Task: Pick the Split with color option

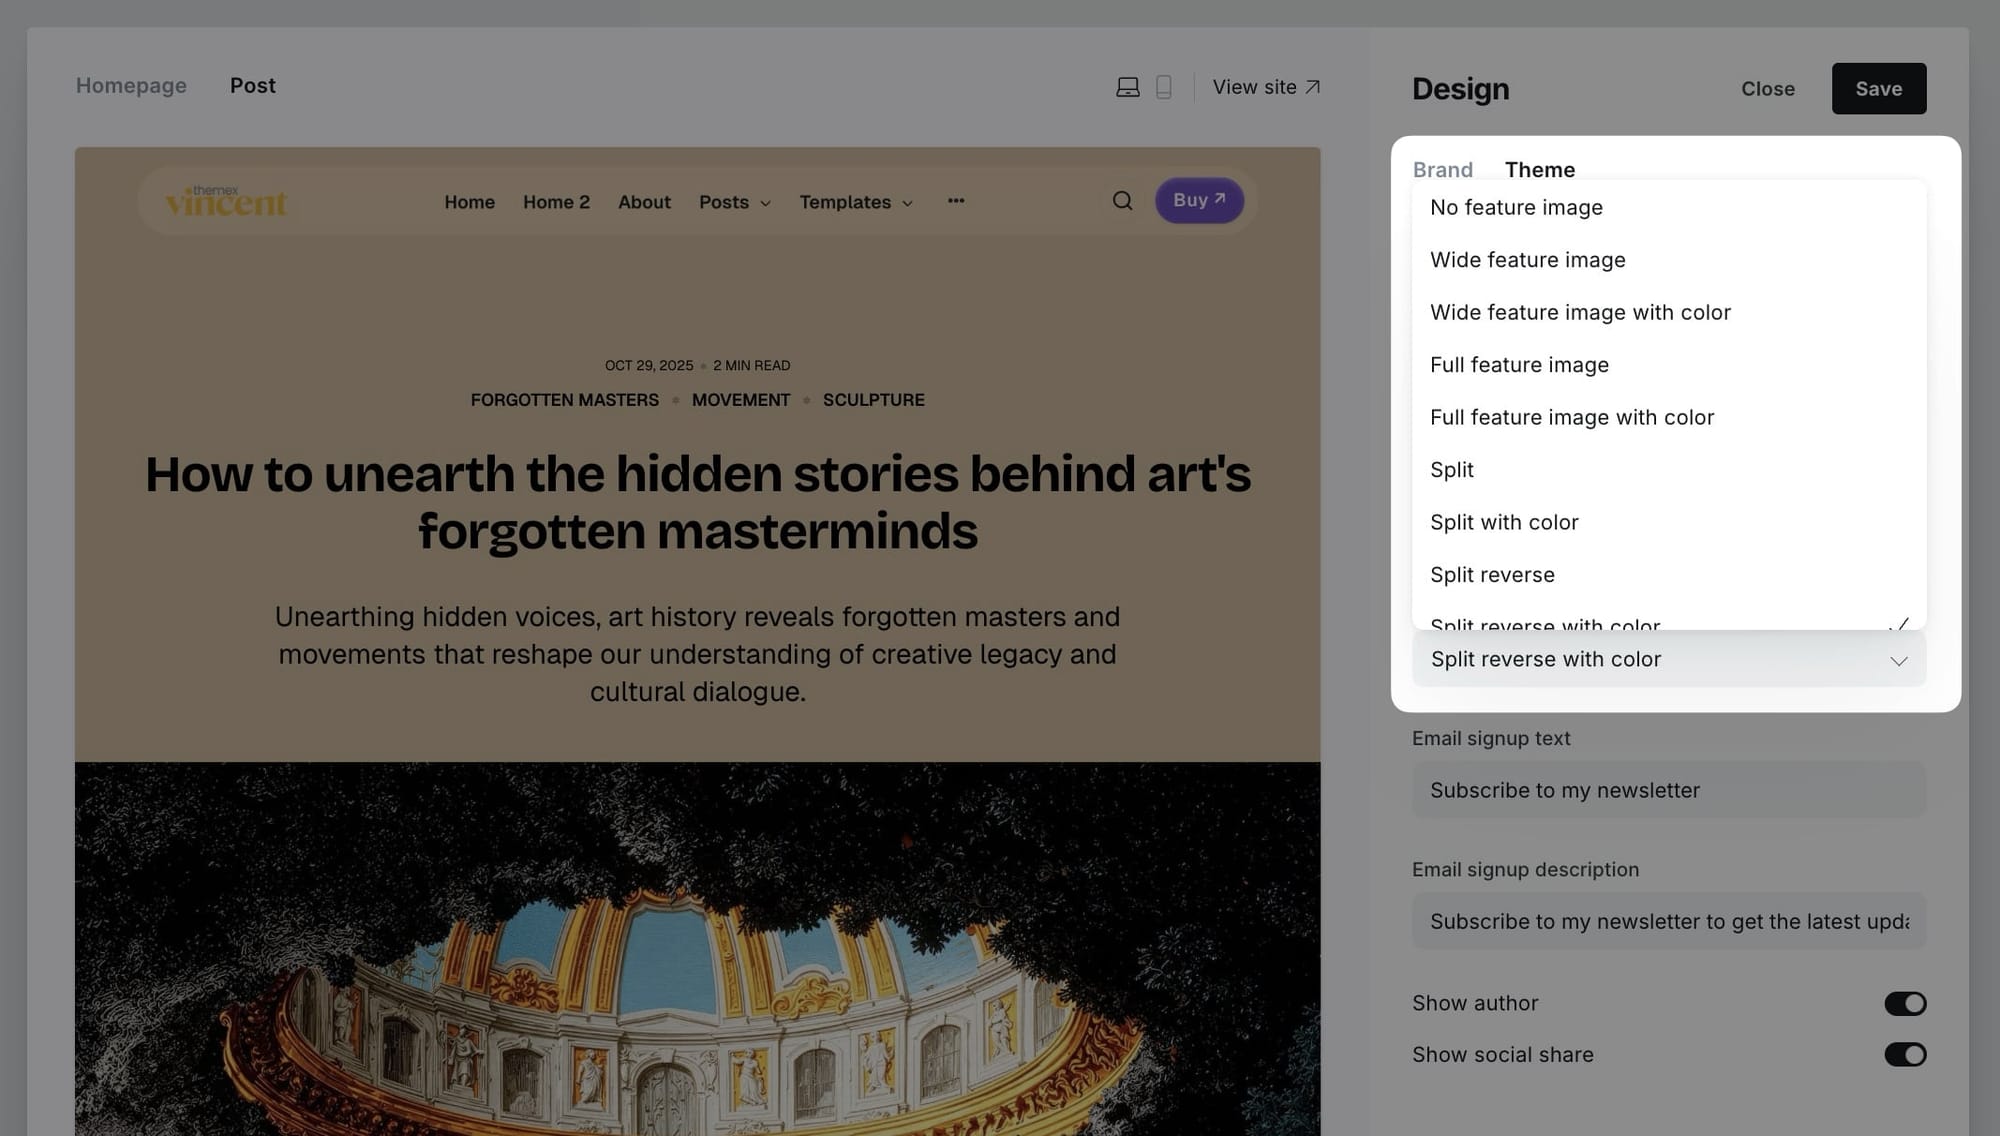Action: tap(1503, 522)
